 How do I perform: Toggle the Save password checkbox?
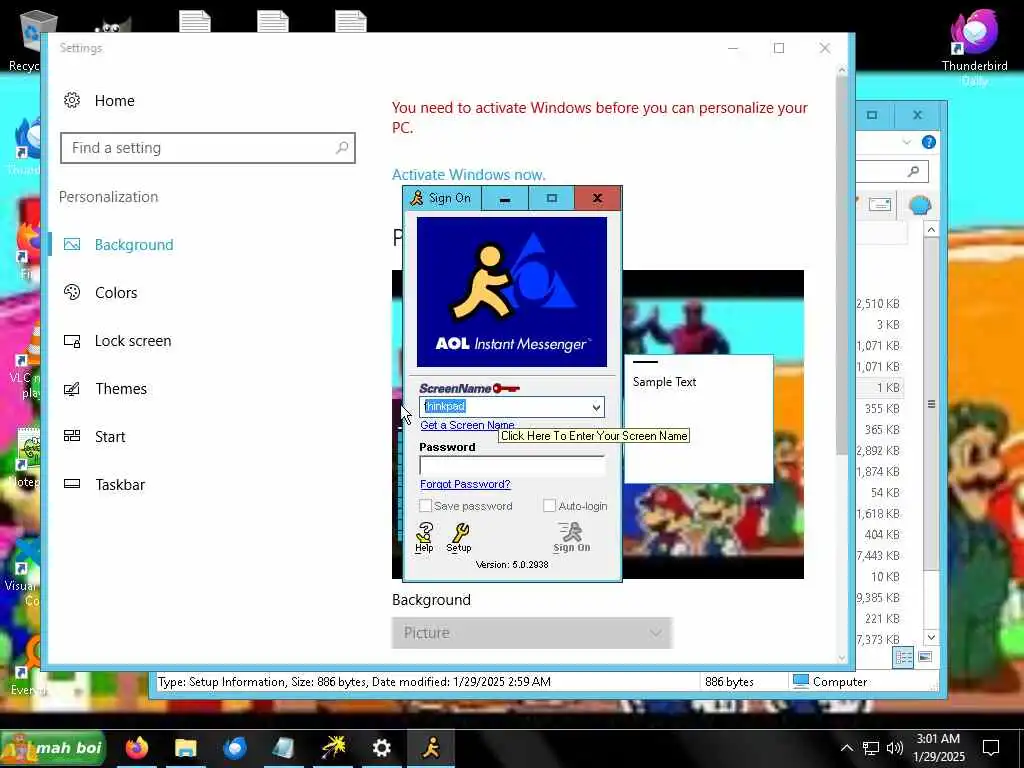coord(426,506)
